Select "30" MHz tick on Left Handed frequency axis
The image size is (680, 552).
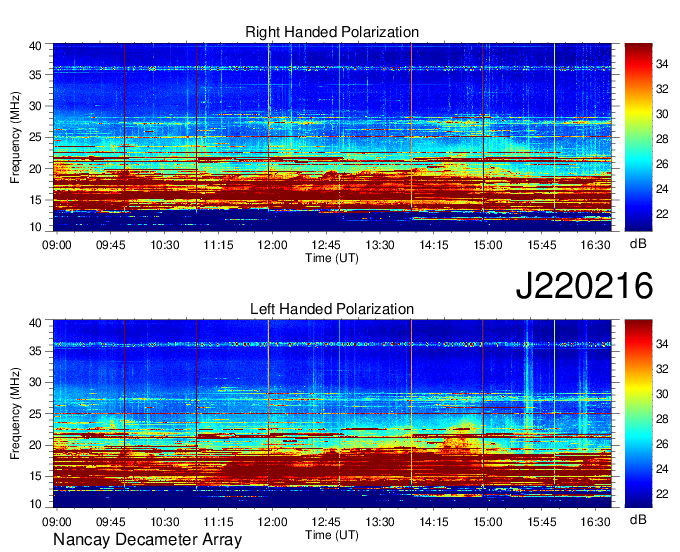(x=36, y=382)
